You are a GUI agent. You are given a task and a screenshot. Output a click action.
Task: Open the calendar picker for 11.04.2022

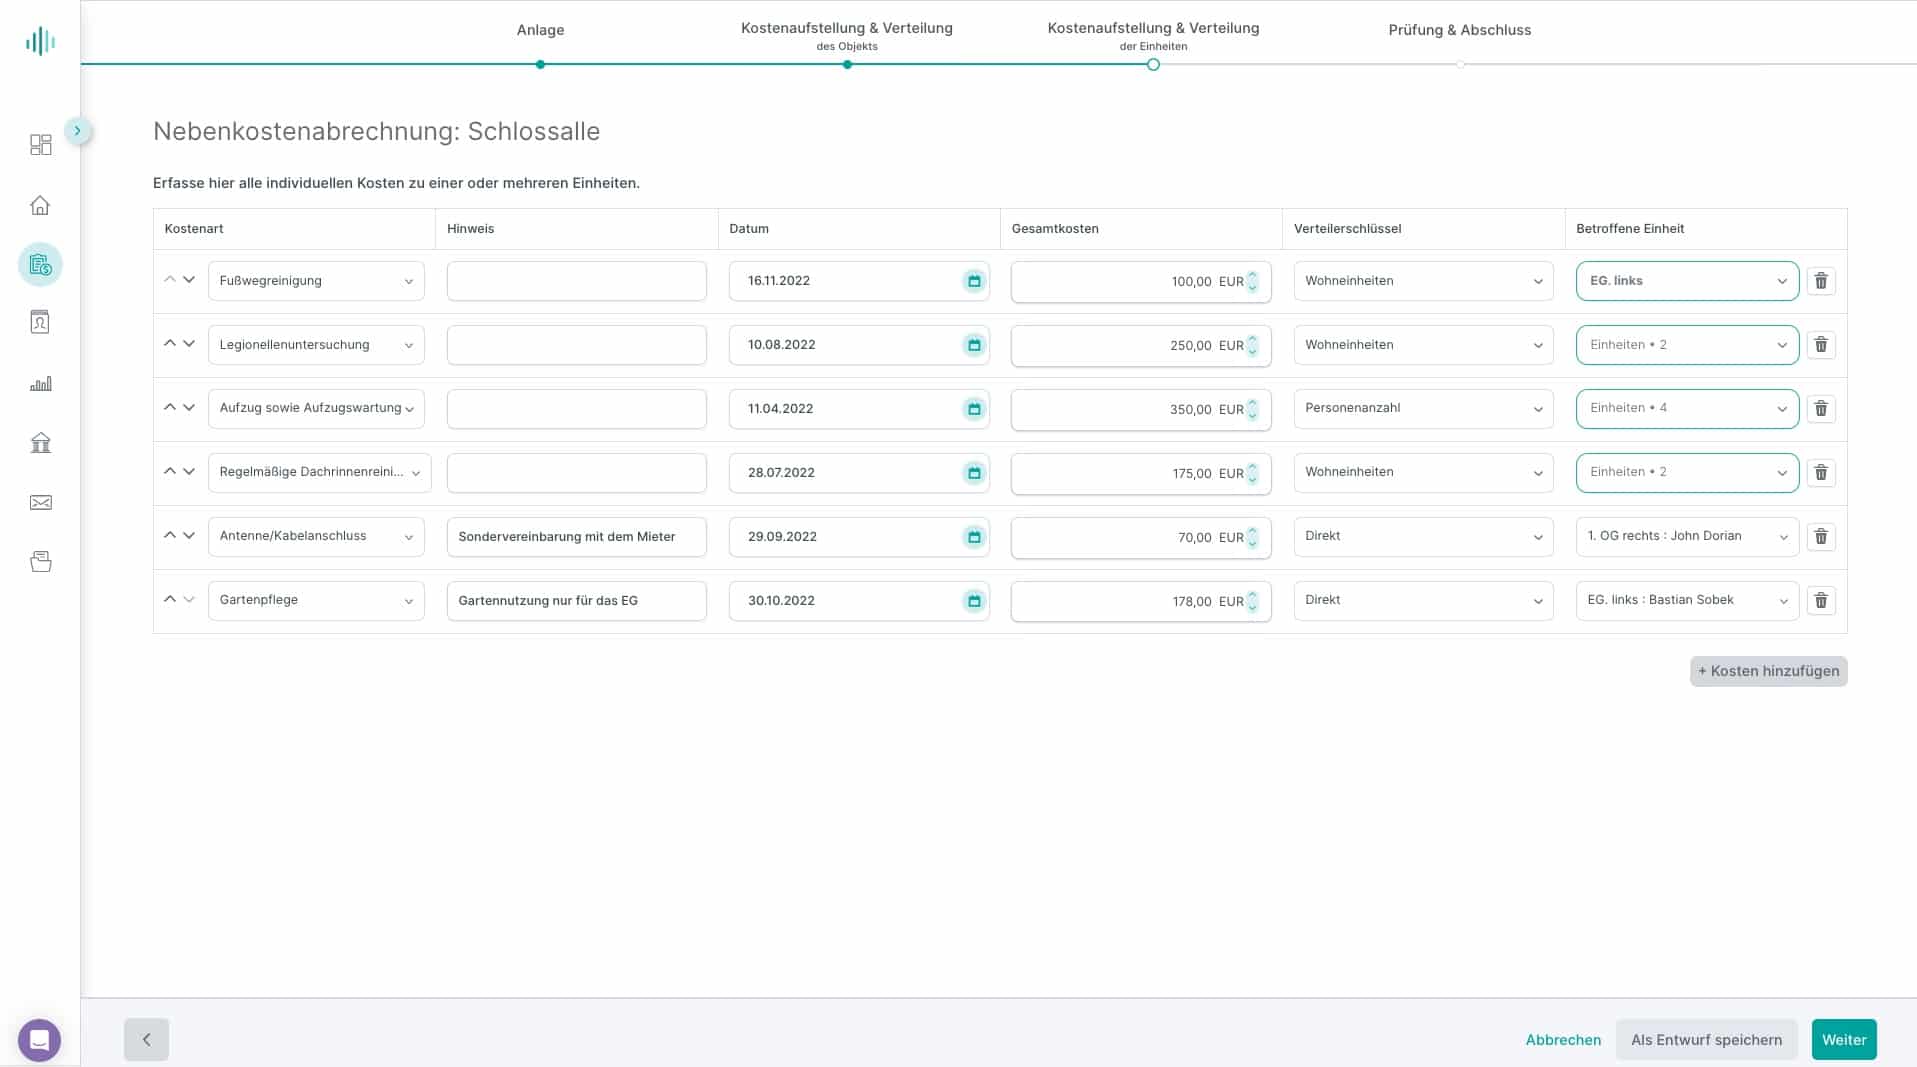click(x=974, y=409)
